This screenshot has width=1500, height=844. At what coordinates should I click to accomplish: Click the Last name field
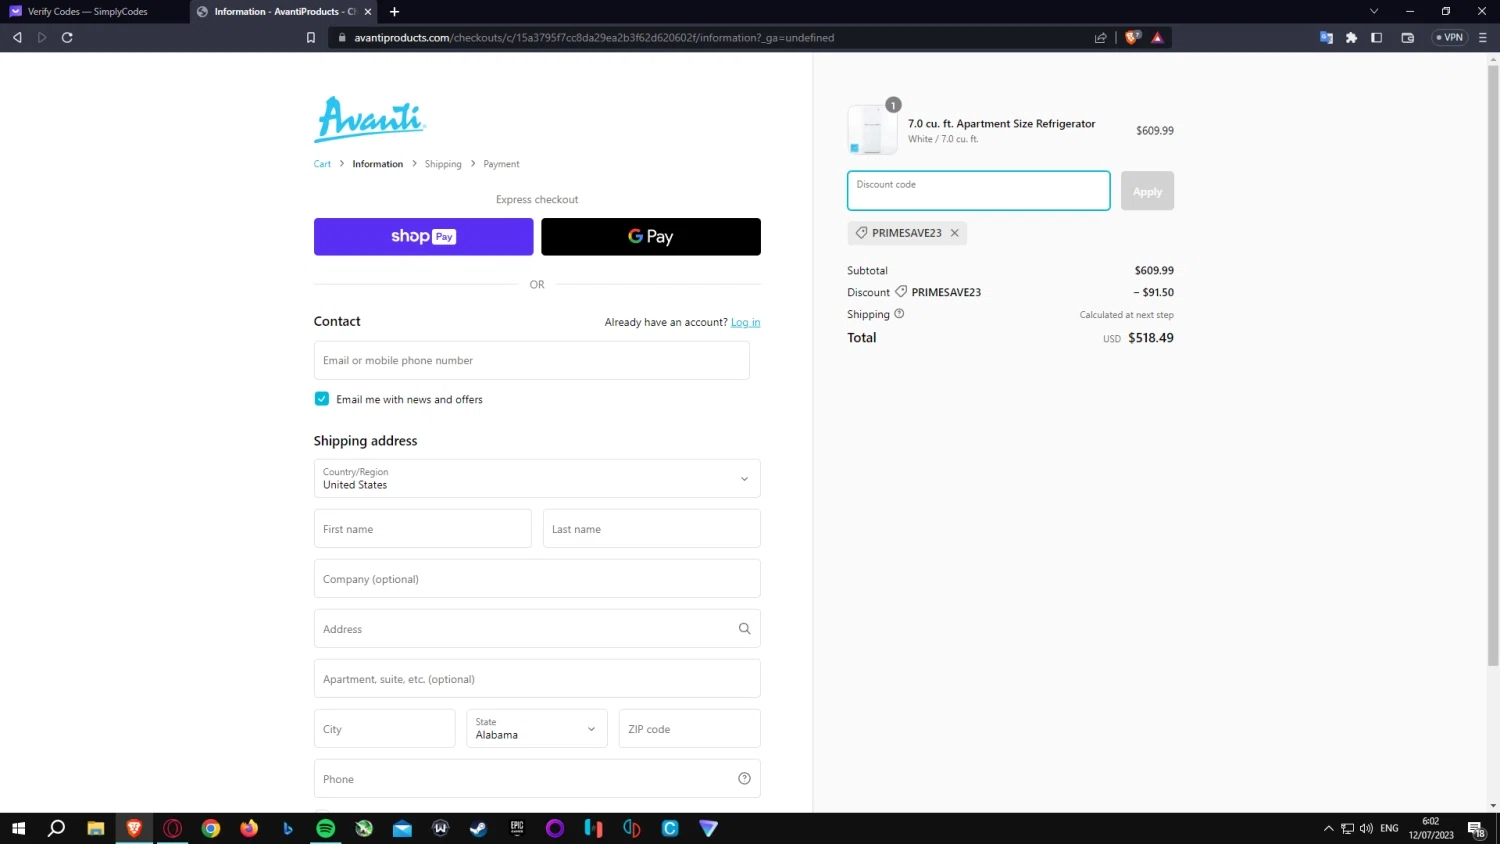point(652,529)
